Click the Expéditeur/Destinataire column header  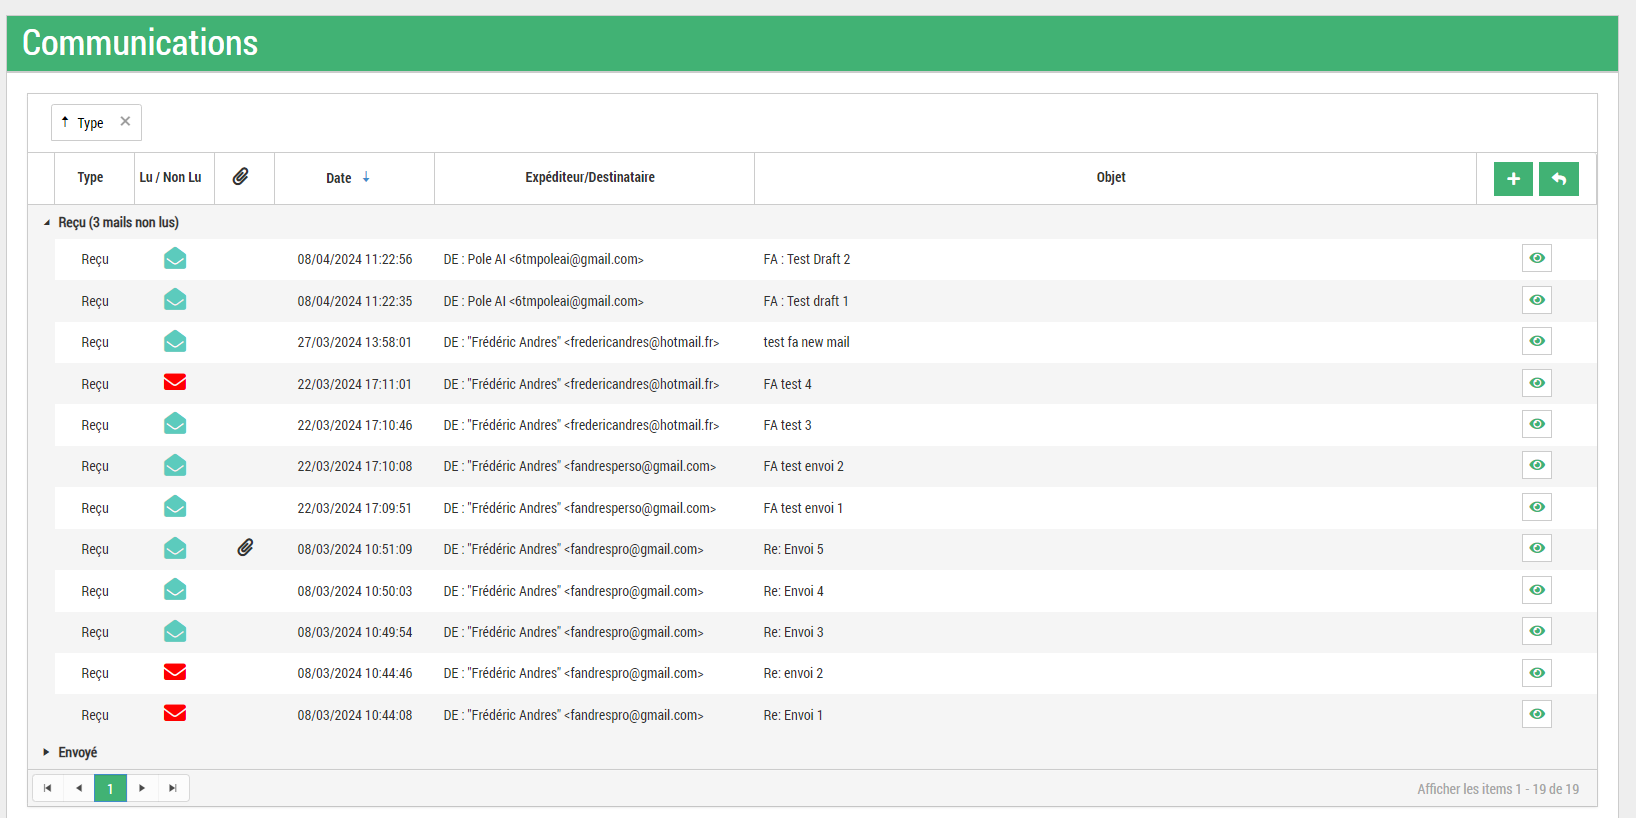pos(590,177)
